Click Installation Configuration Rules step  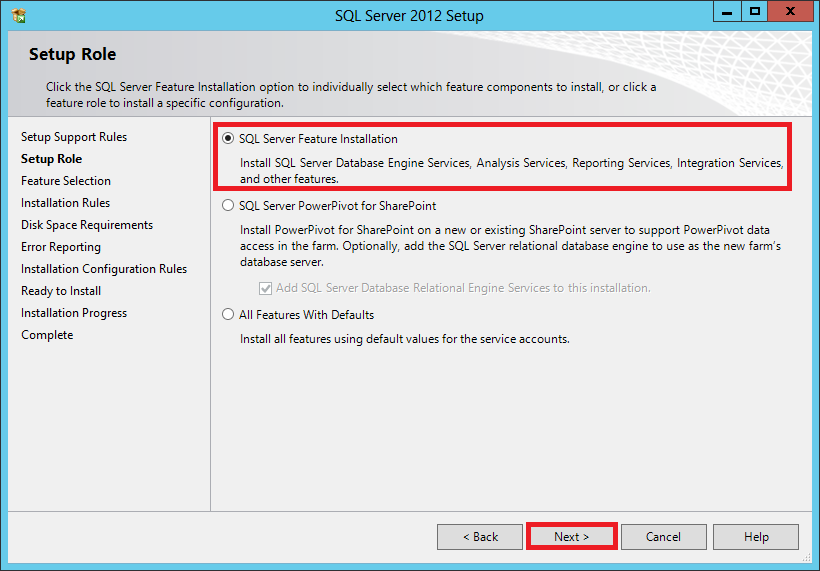click(104, 269)
